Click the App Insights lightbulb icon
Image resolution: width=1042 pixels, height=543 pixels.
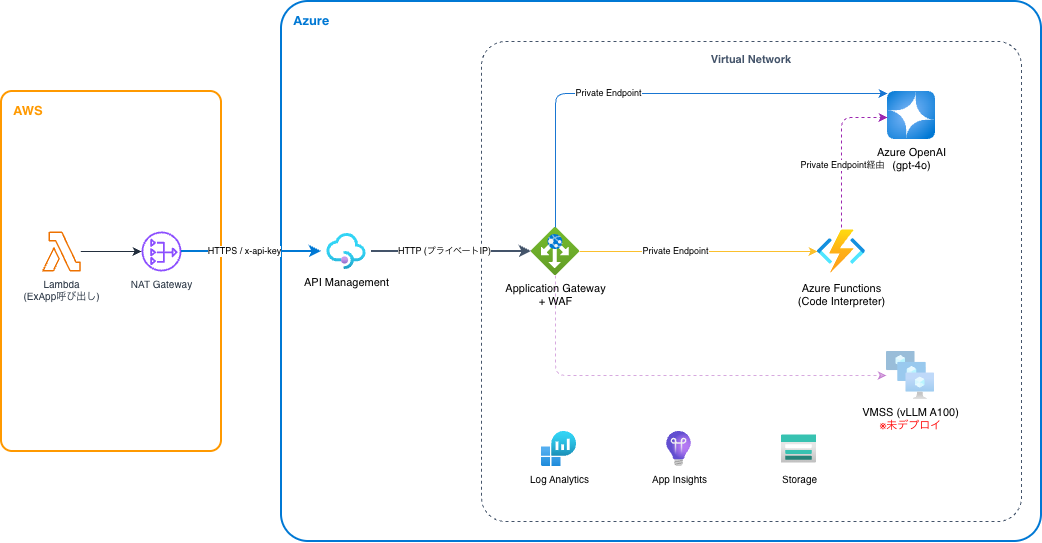click(678, 449)
